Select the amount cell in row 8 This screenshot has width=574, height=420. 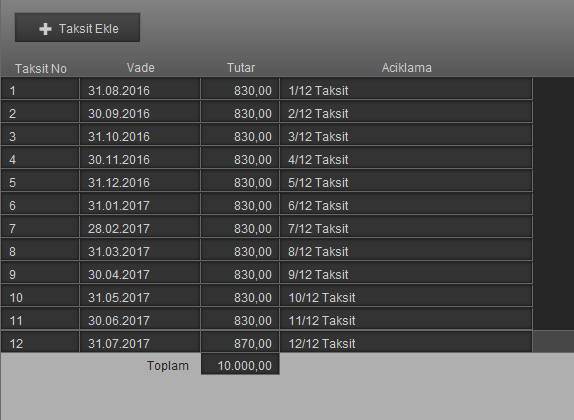point(240,250)
